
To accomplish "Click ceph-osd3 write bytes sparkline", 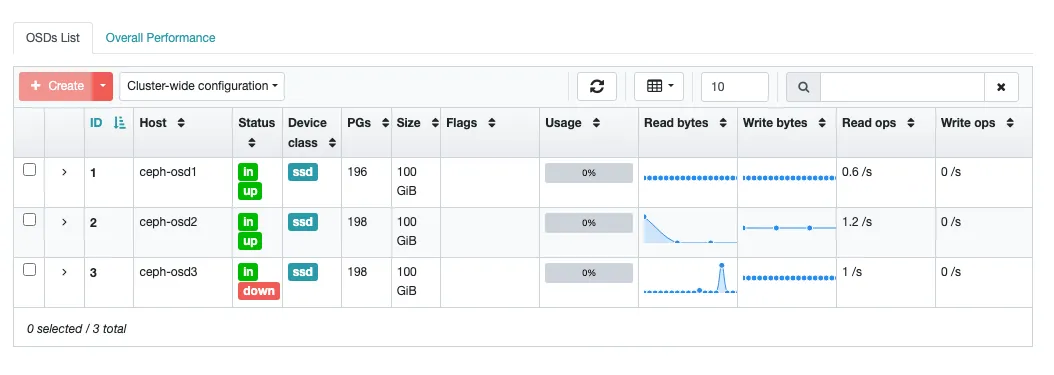I will [x=789, y=278].
